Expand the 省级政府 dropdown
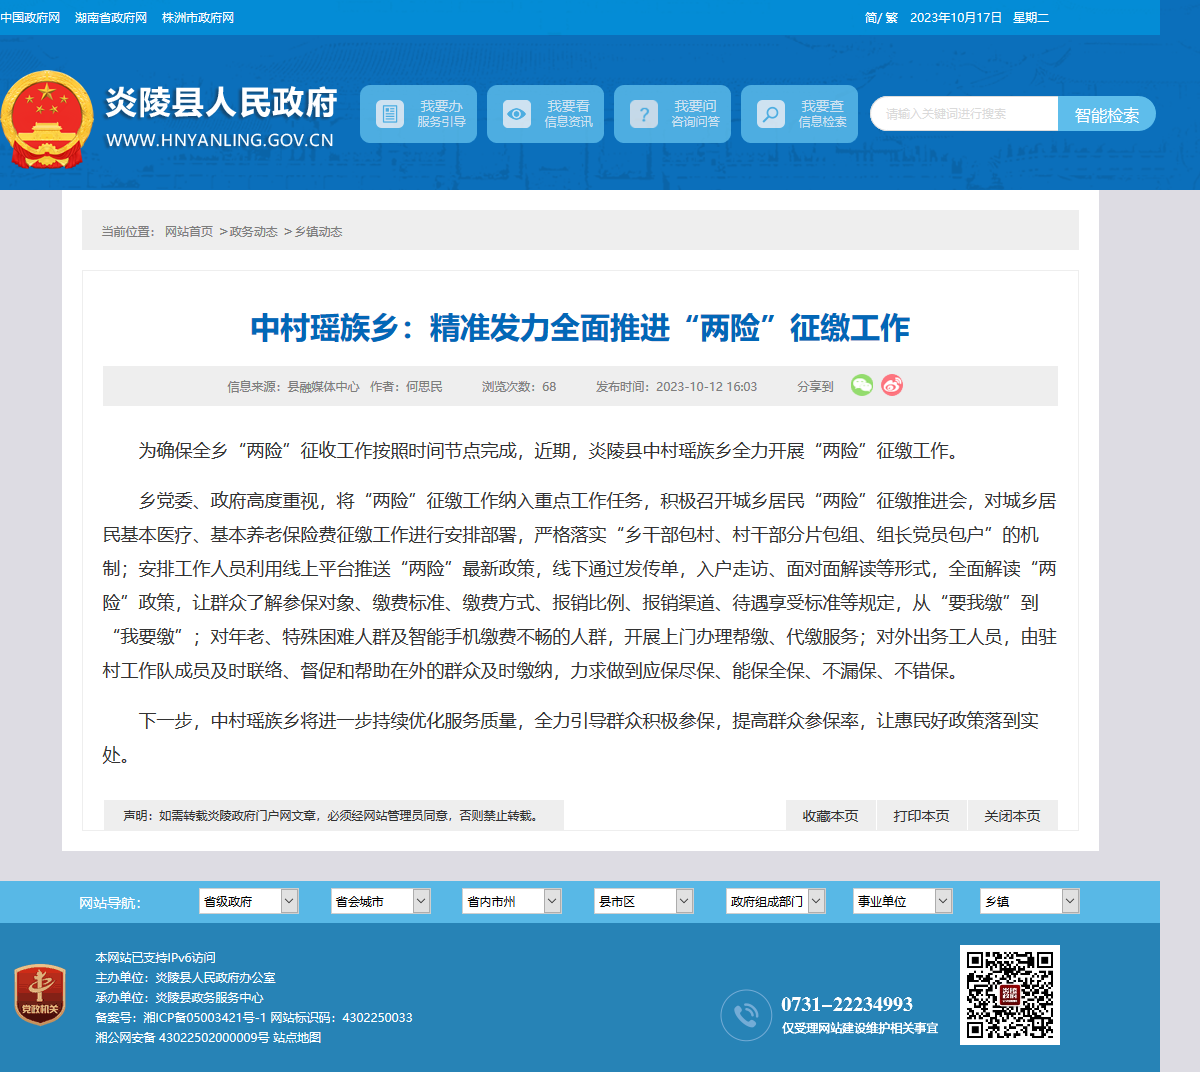The image size is (1200, 1072). [x=249, y=901]
